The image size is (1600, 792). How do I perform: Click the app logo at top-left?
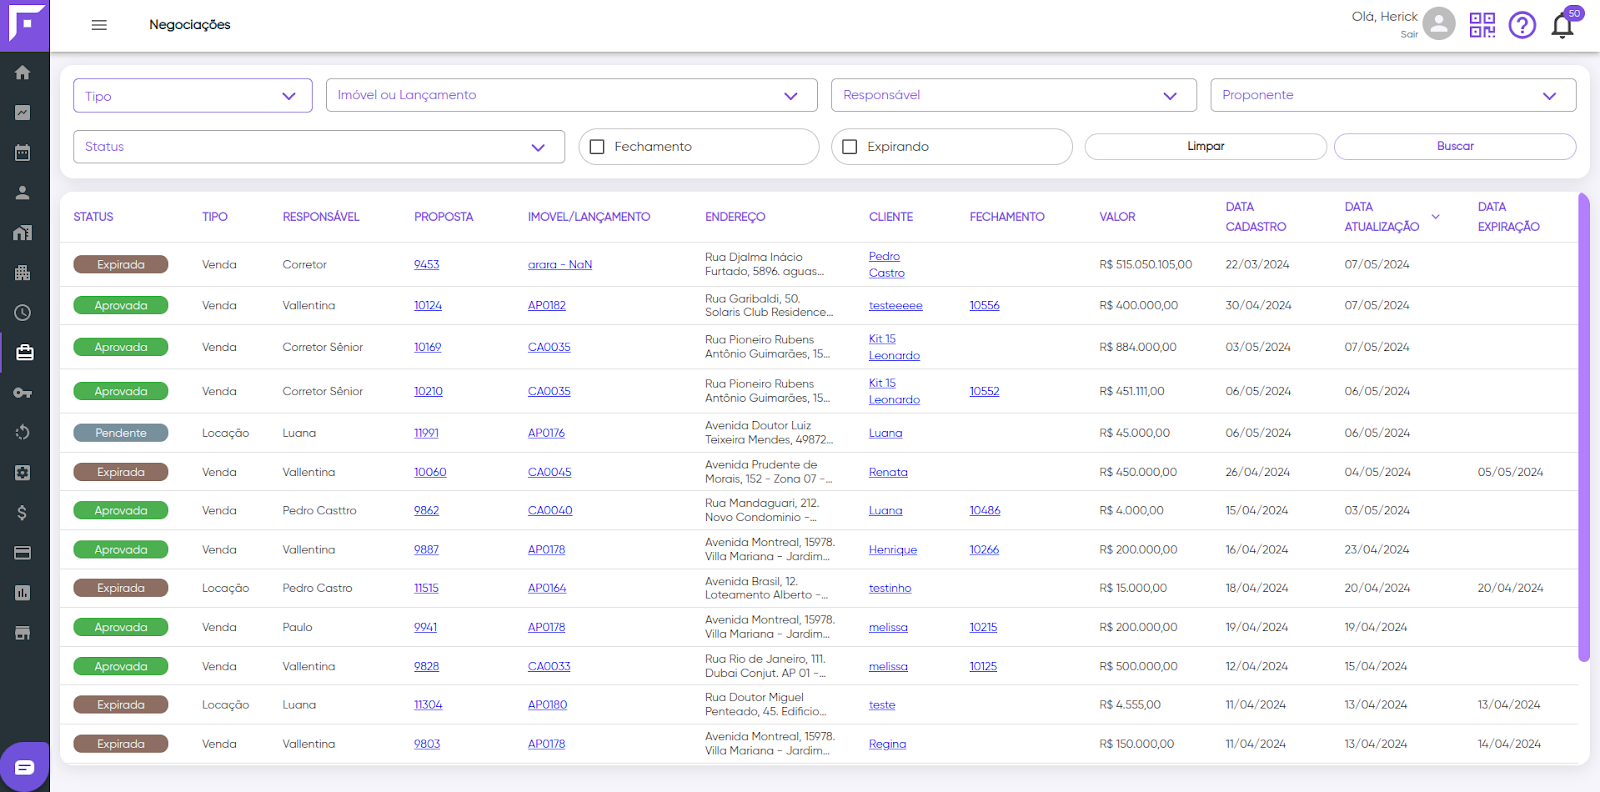pos(25,25)
